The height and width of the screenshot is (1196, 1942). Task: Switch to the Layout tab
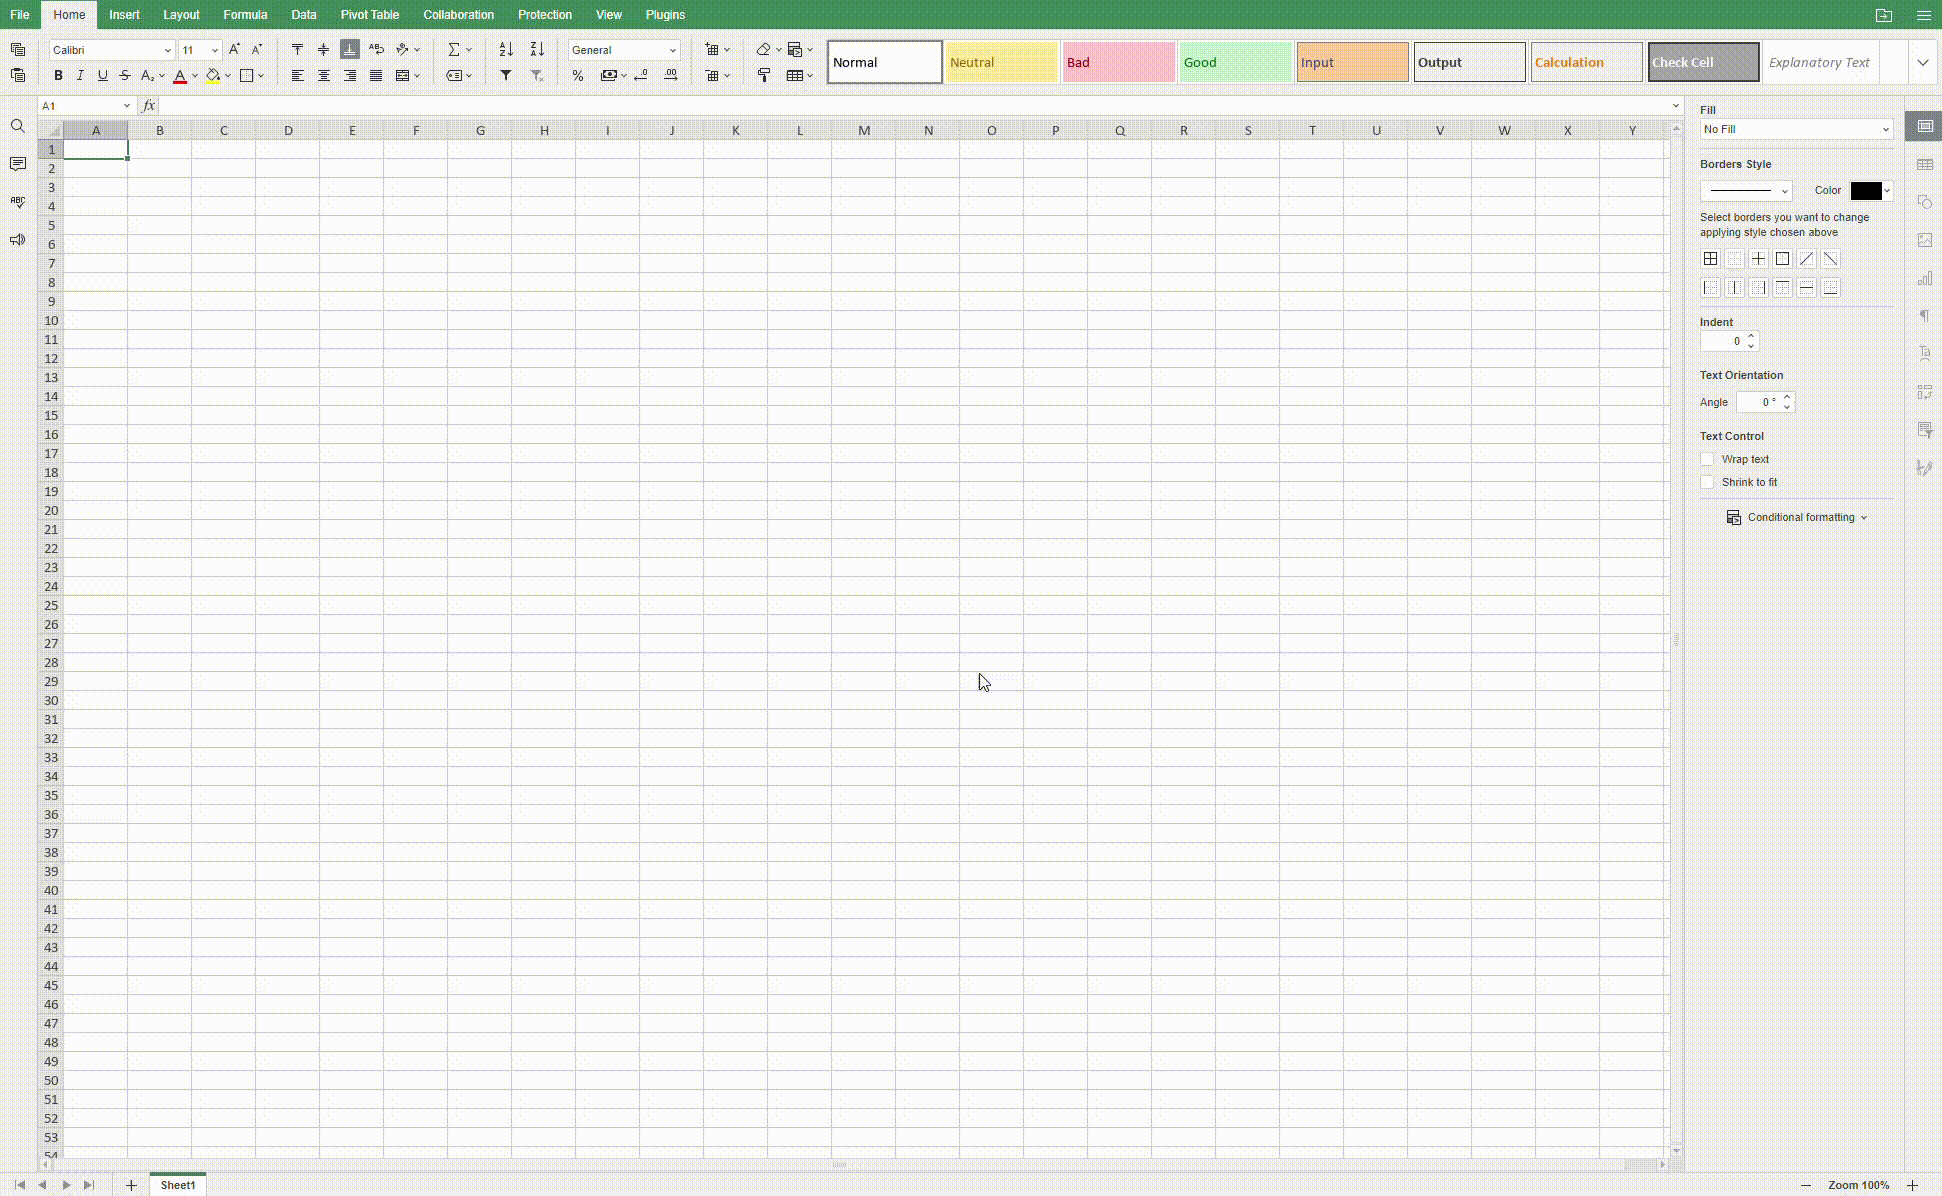pos(181,15)
